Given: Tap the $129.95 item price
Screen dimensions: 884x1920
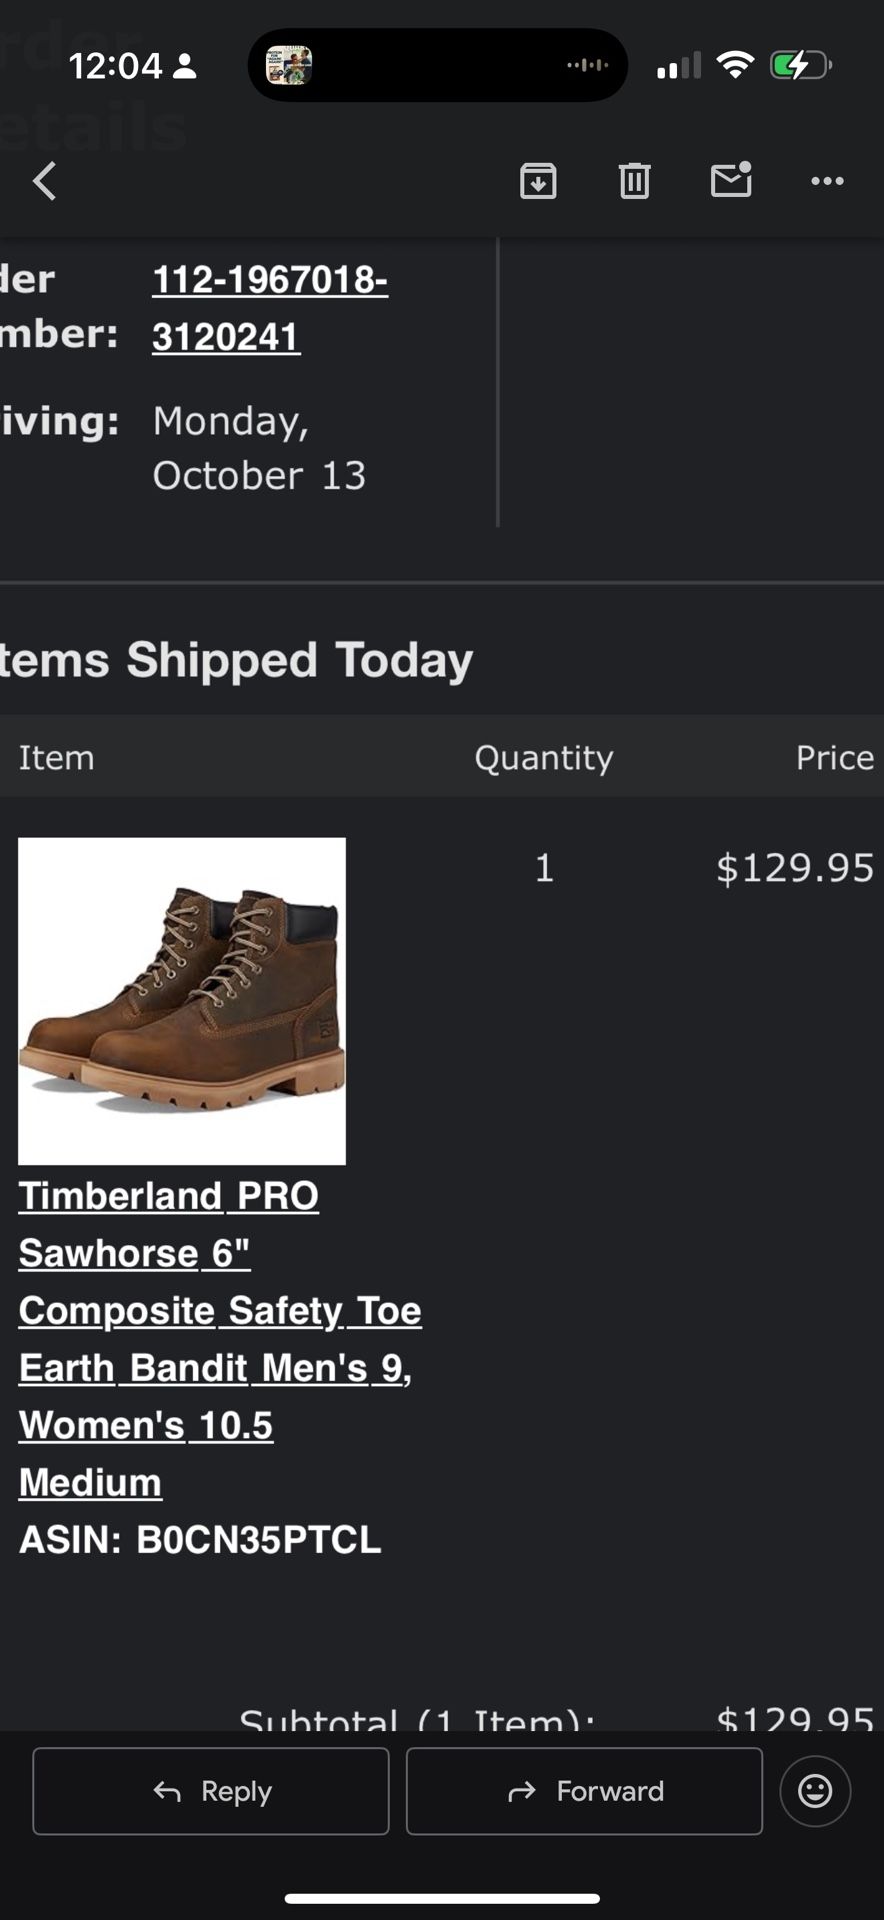Looking at the screenshot, I should pyautogui.click(x=795, y=868).
